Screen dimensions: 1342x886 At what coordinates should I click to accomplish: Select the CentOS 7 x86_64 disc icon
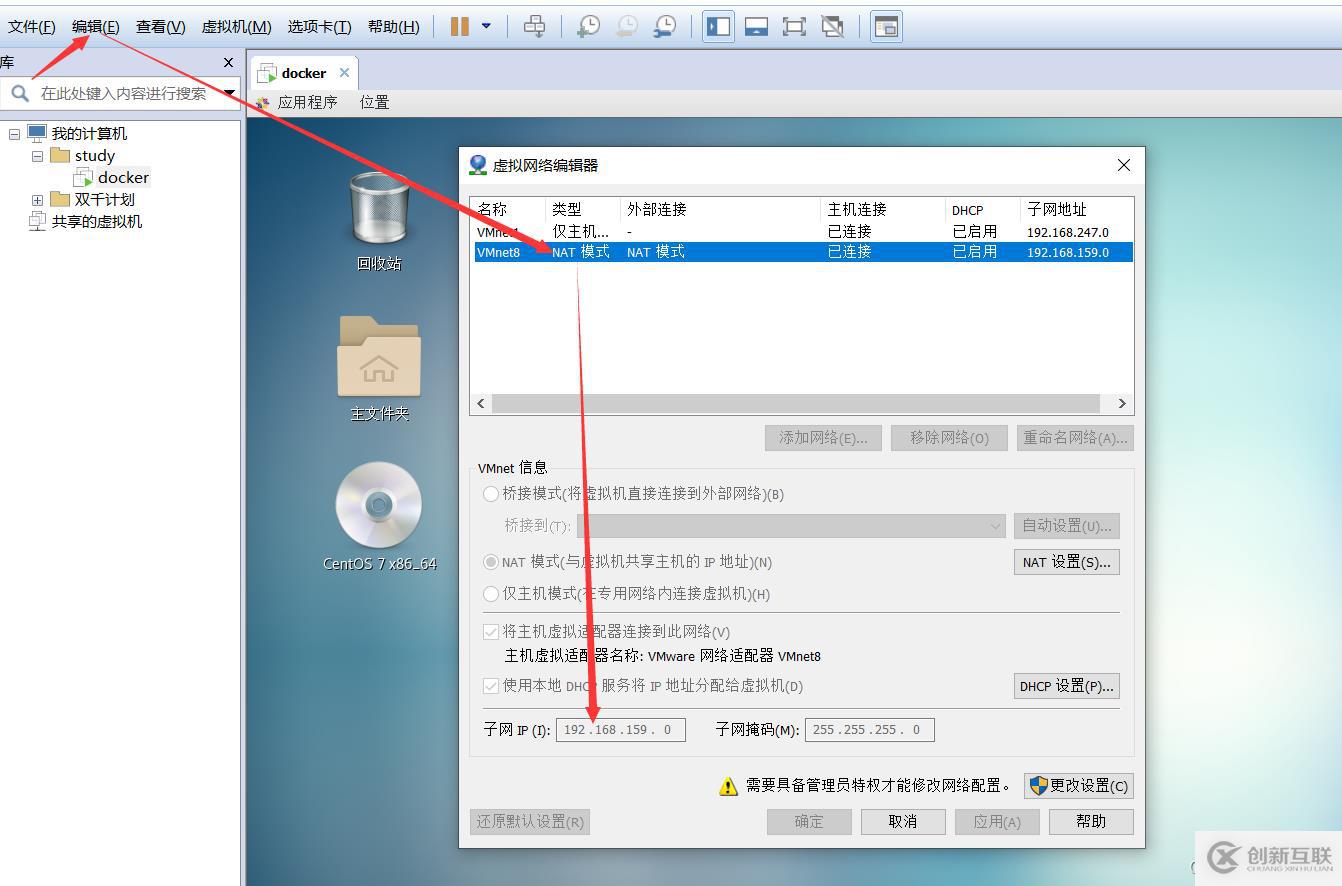tap(379, 516)
